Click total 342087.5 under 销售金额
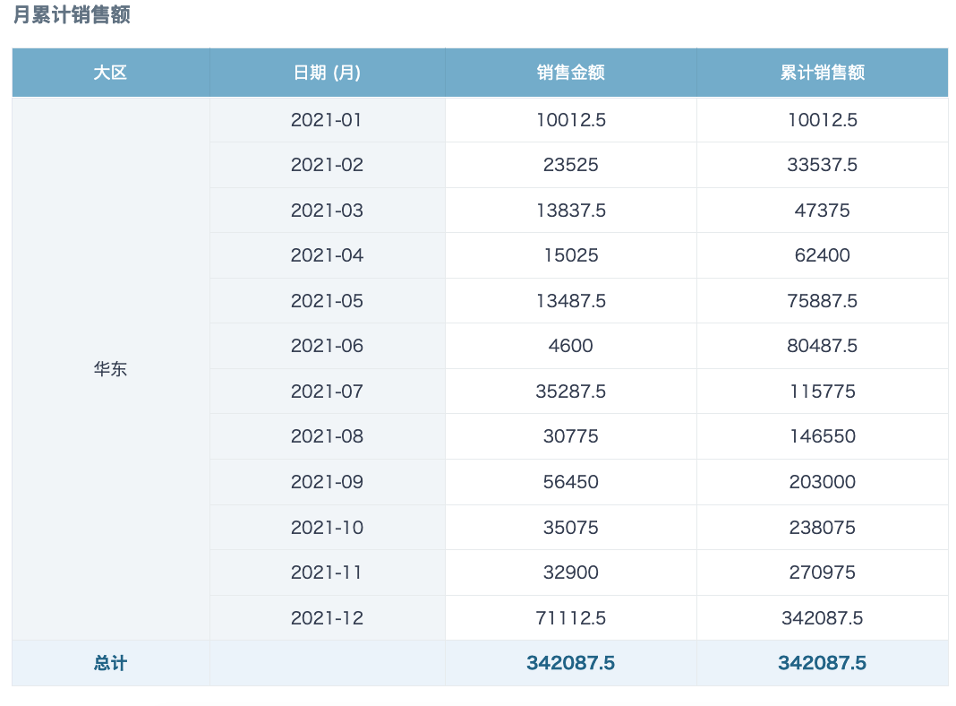Screen dimensions: 956x706 click(571, 663)
